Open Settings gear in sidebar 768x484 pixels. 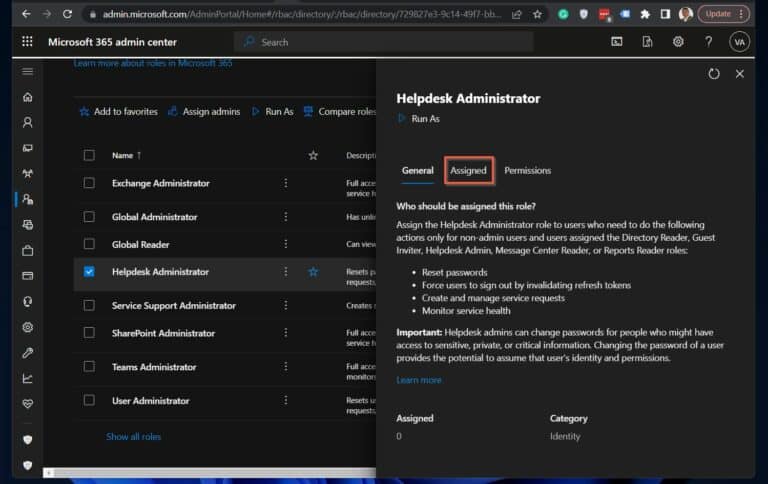point(28,327)
